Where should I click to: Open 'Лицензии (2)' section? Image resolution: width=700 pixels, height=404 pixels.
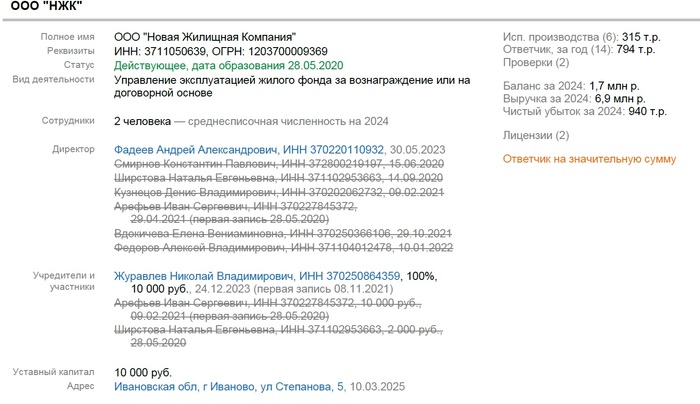535,135
